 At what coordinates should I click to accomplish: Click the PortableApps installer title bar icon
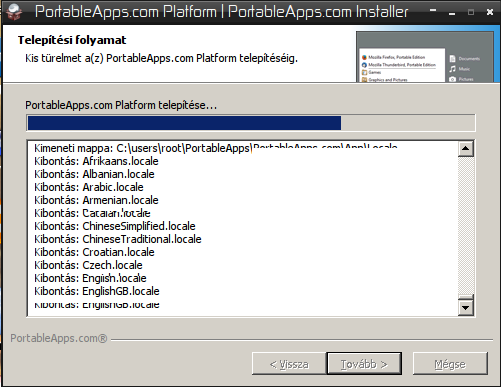pos(13,12)
